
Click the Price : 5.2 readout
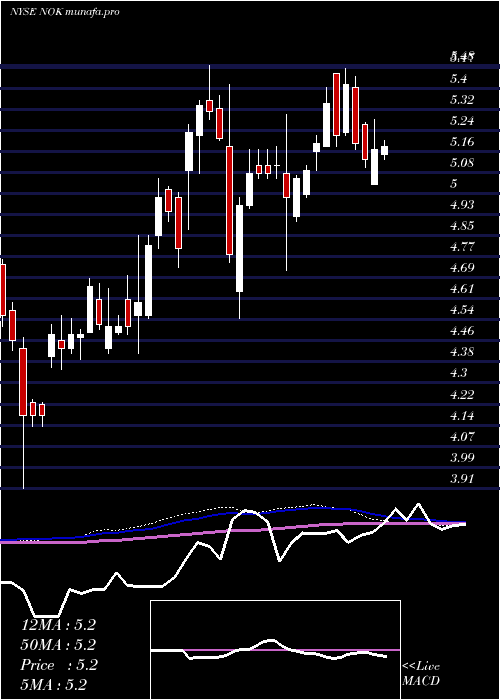[58, 665]
